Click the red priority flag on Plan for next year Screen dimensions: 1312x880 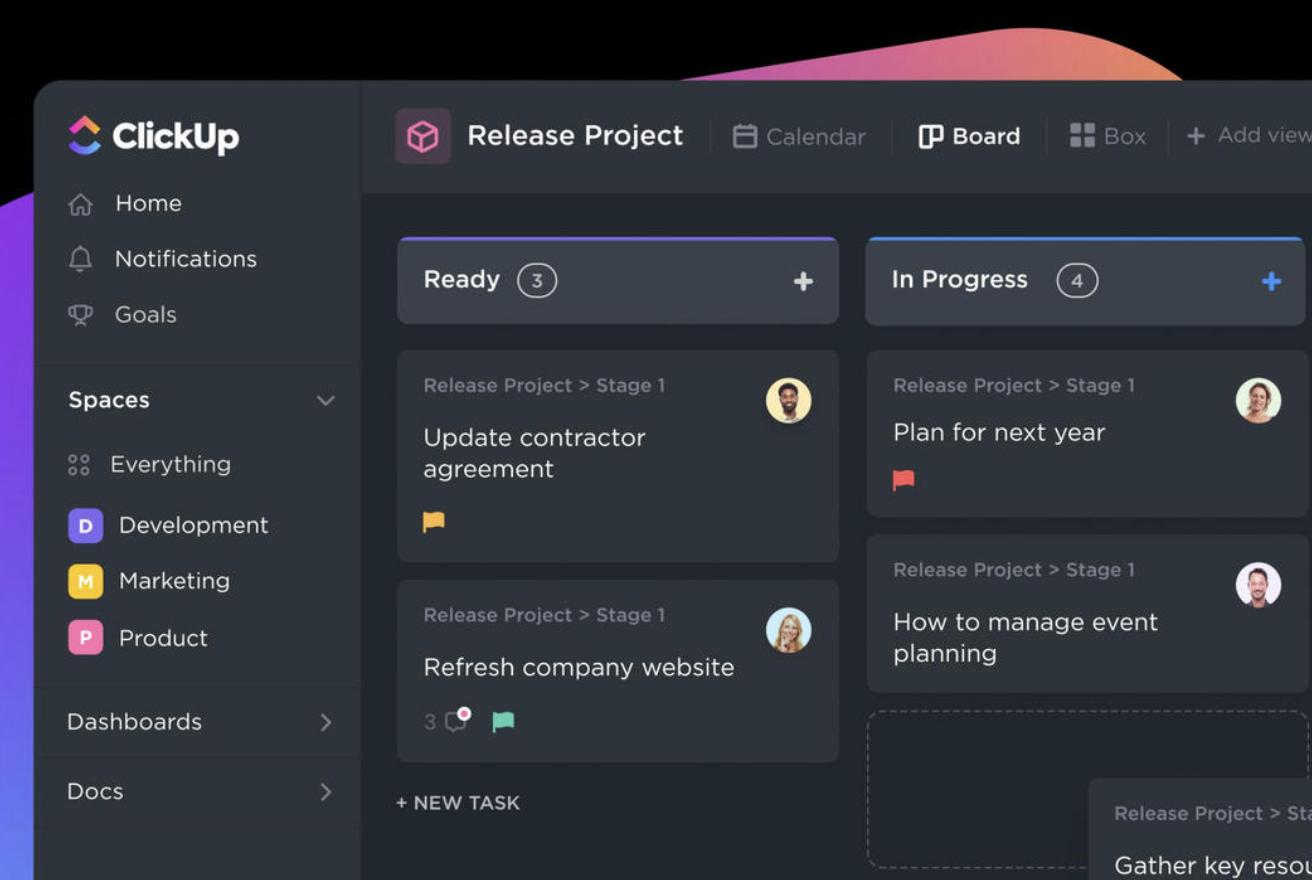pyautogui.click(x=904, y=480)
